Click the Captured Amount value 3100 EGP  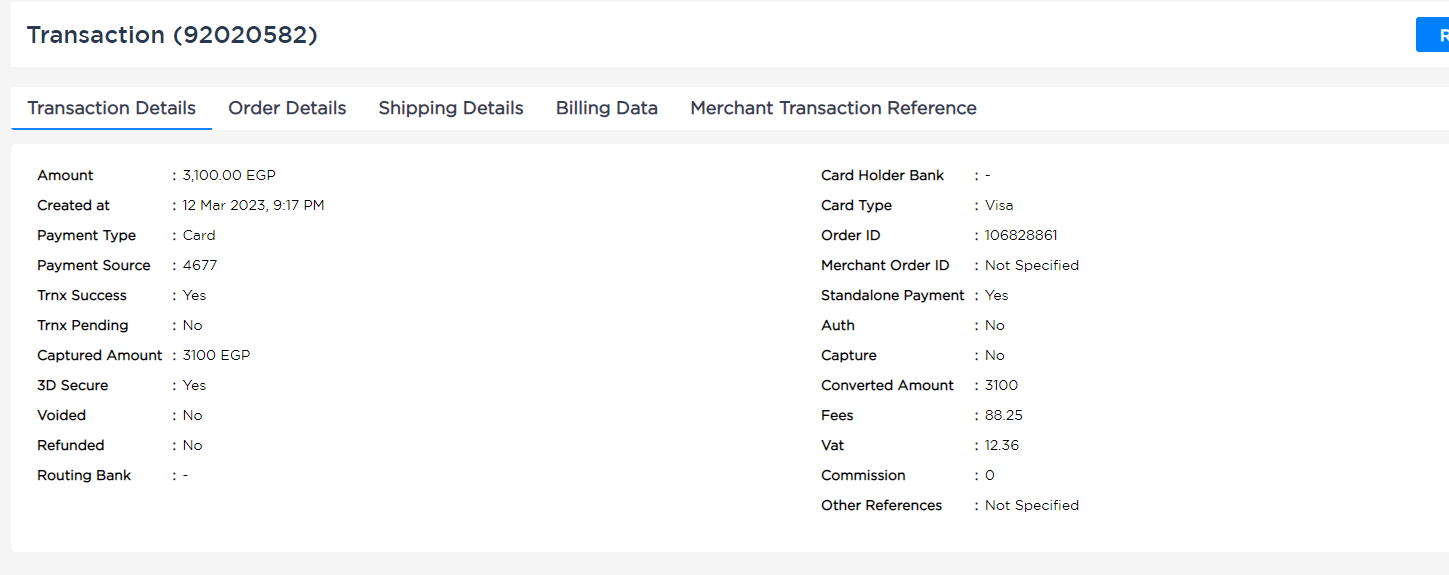pos(217,355)
